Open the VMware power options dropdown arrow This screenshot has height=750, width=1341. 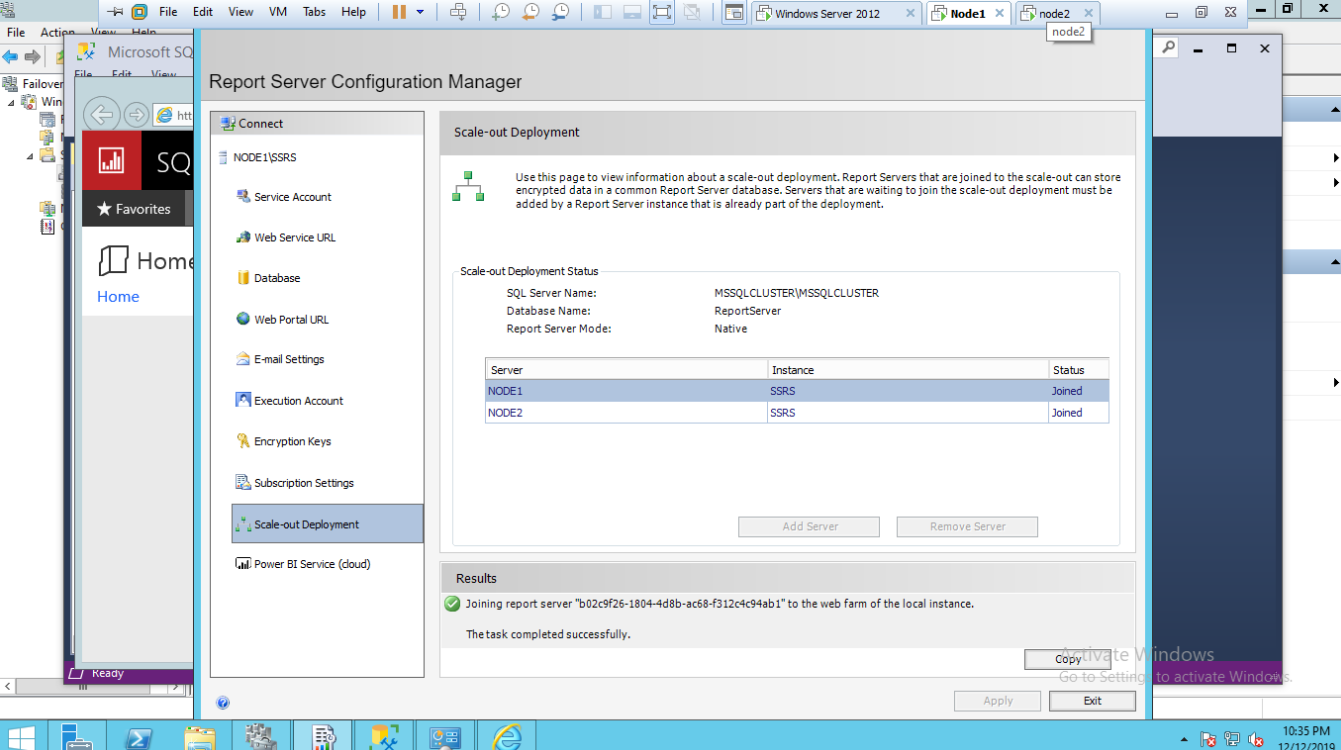(420, 12)
